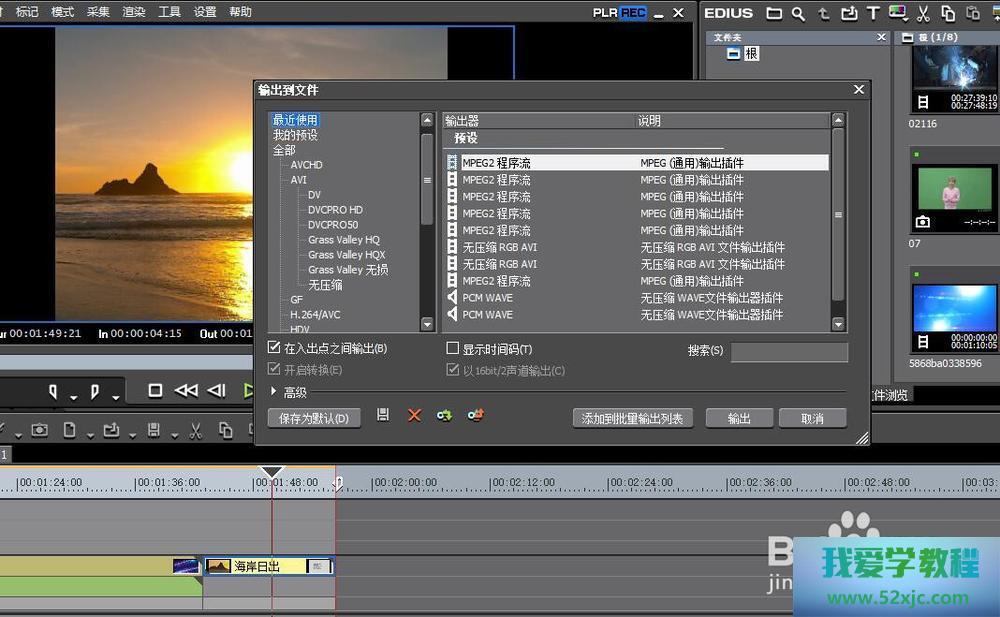Expand the 高级 advanced section
The image size is (1000, 617).
[275, 392]
